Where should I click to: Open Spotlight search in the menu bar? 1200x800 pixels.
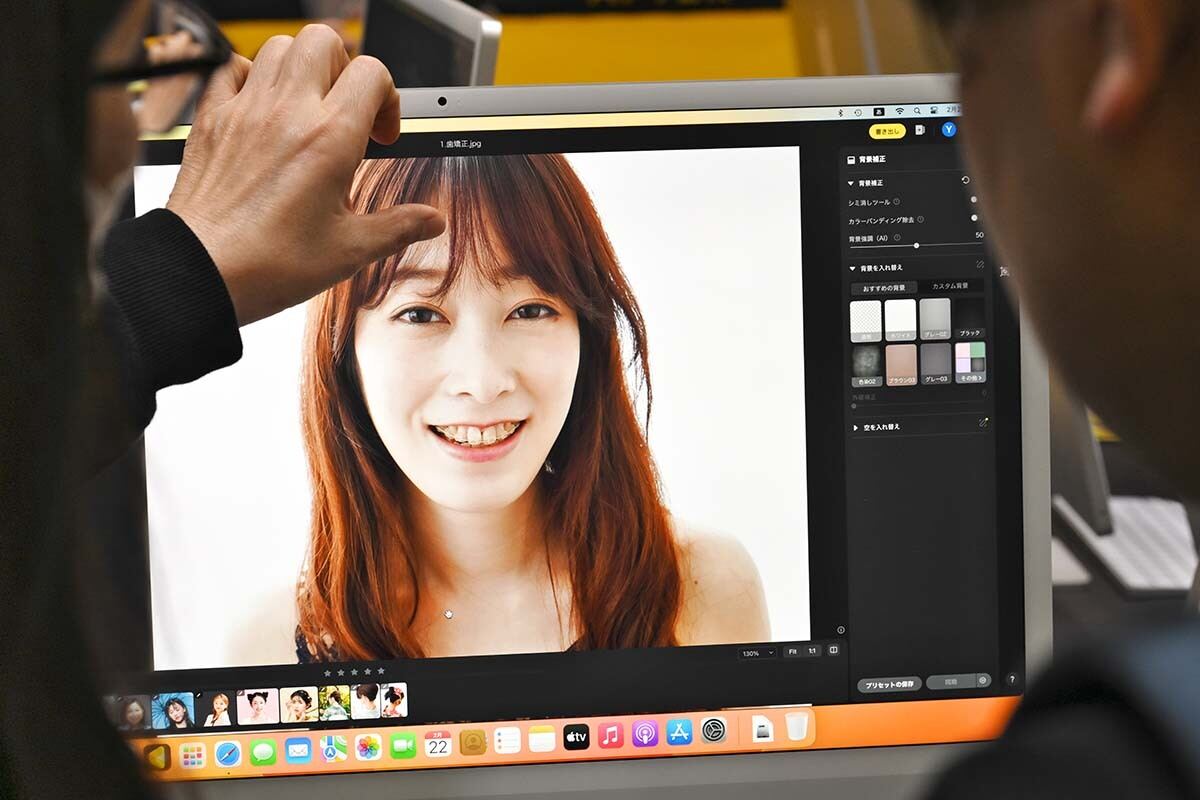[915, 111]
